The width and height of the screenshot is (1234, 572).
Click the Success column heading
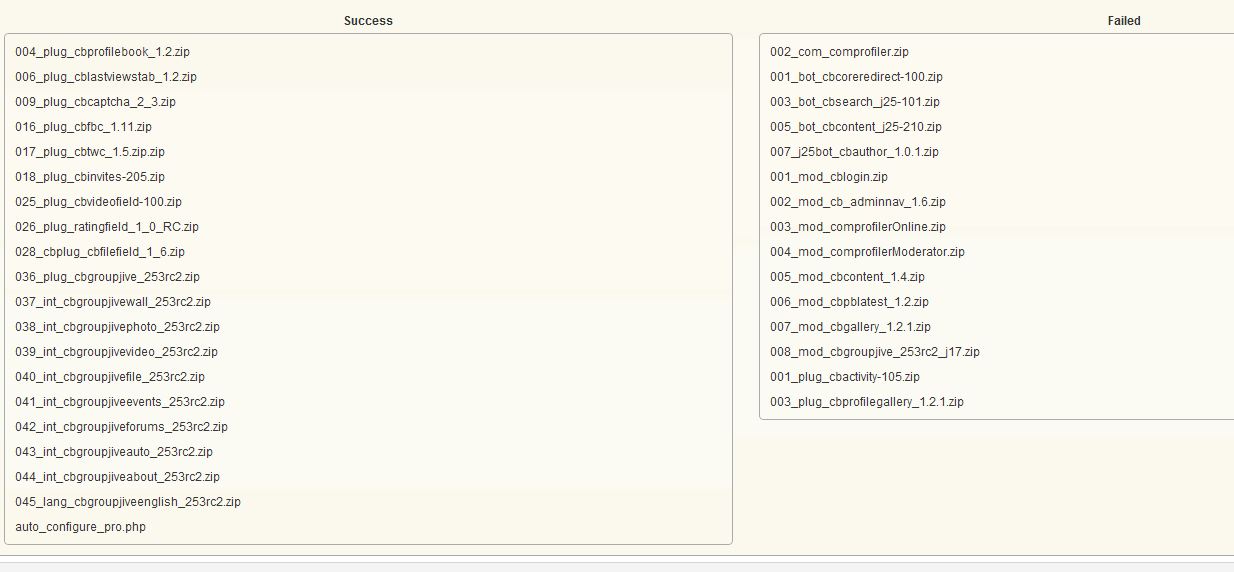coord(368,21)
